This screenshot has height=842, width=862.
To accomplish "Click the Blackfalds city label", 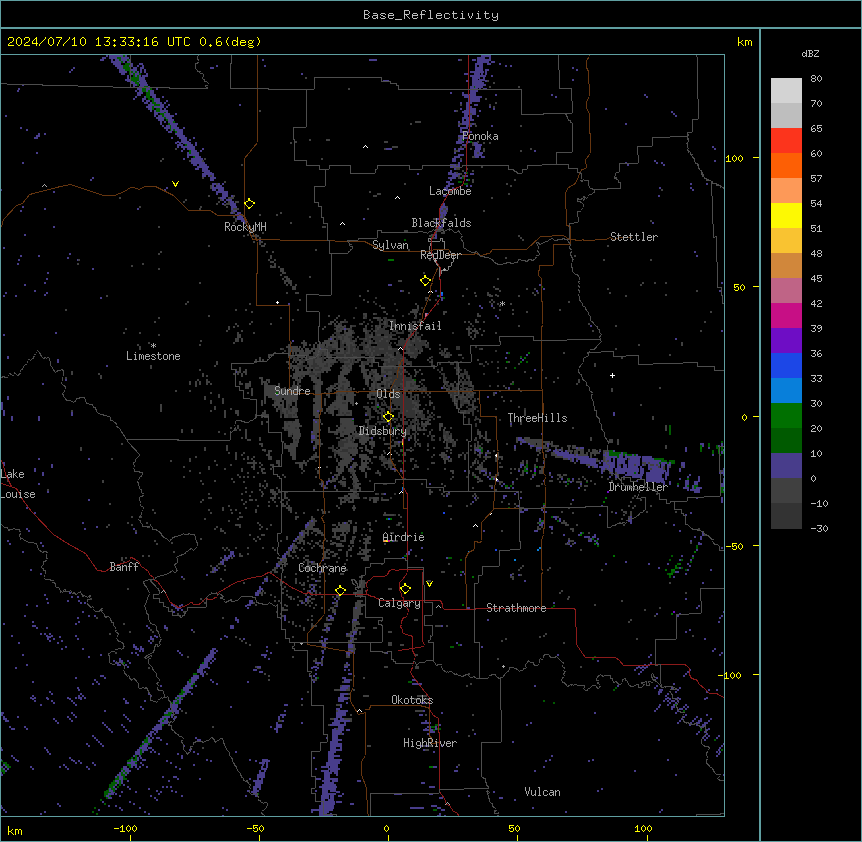I will tap(441, 223).
